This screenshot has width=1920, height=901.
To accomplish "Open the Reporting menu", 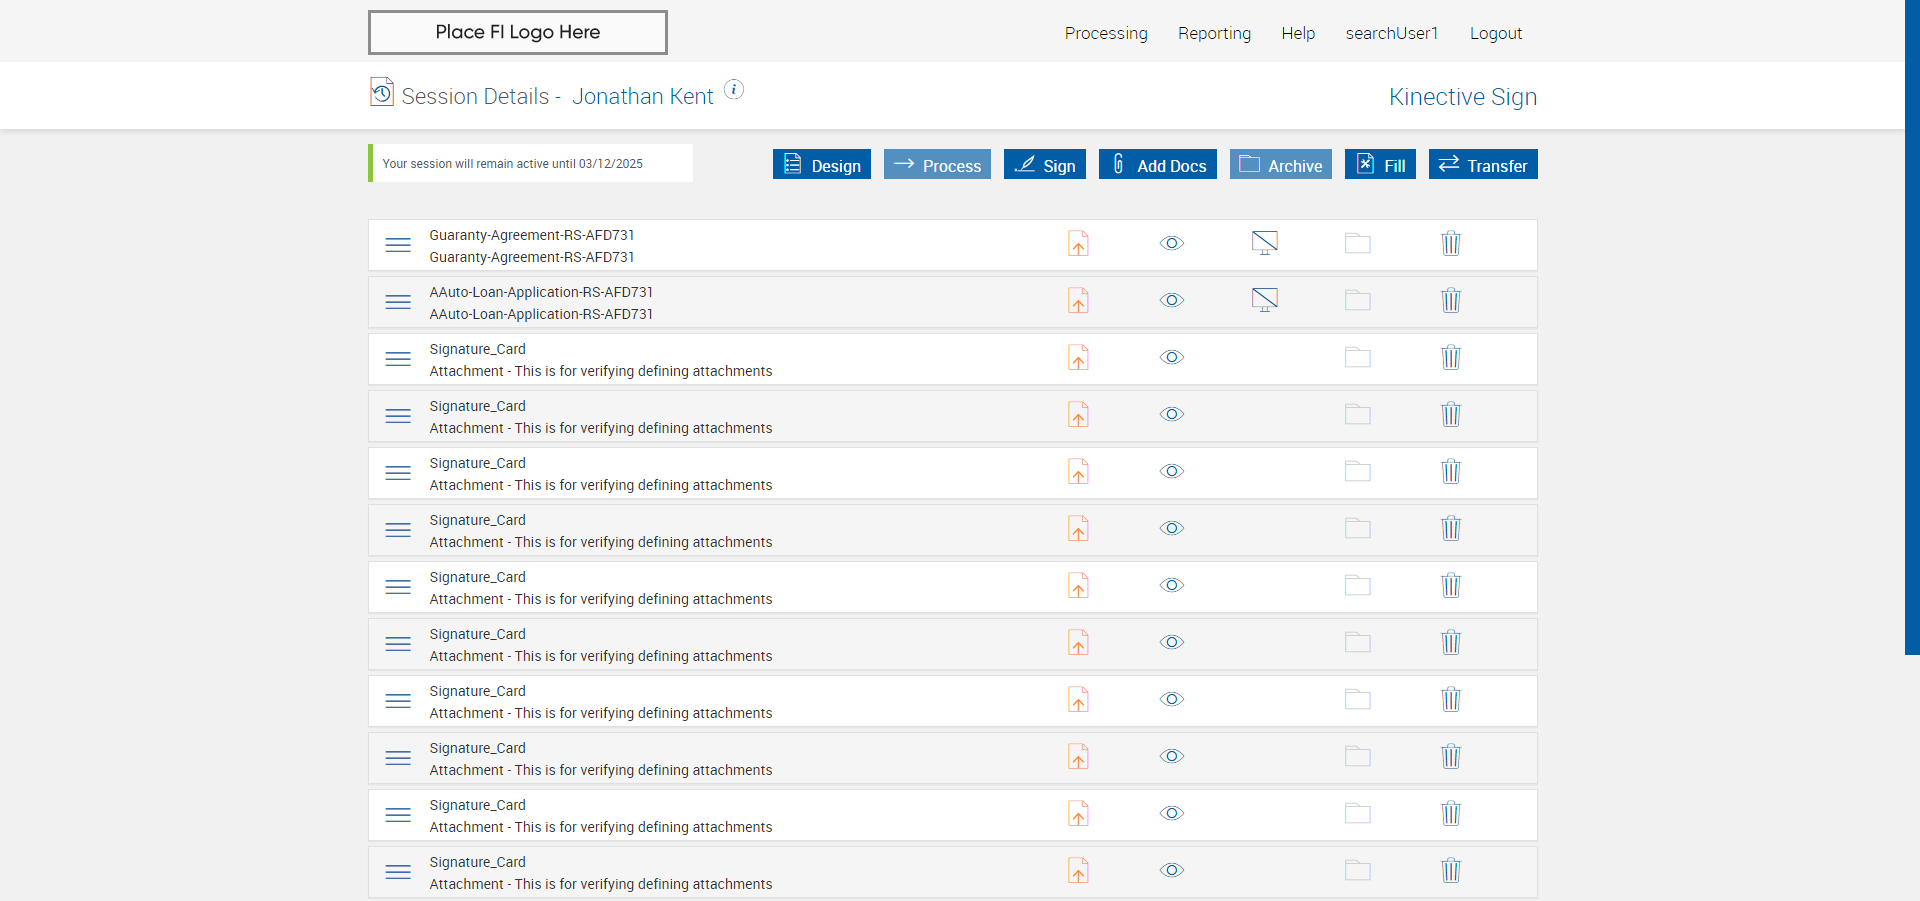I will [x=1214, y=33].
